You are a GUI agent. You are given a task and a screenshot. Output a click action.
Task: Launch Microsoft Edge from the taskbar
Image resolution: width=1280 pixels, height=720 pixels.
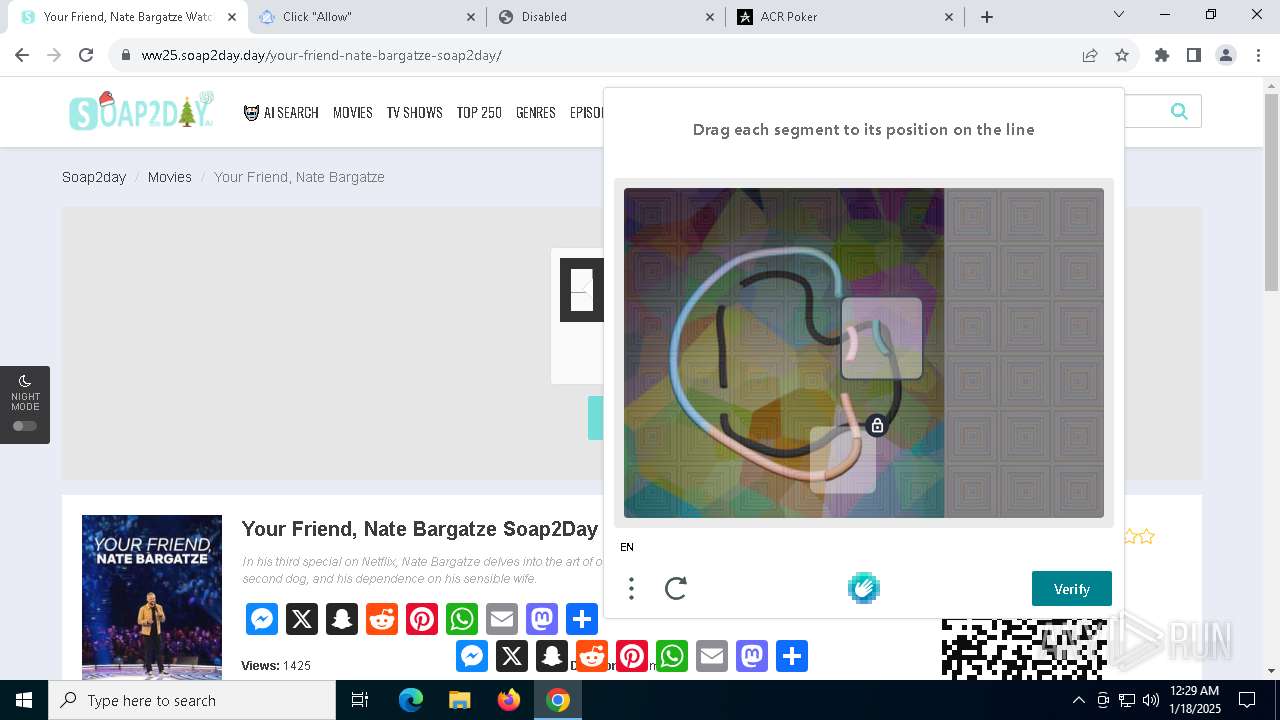(411, 700)
